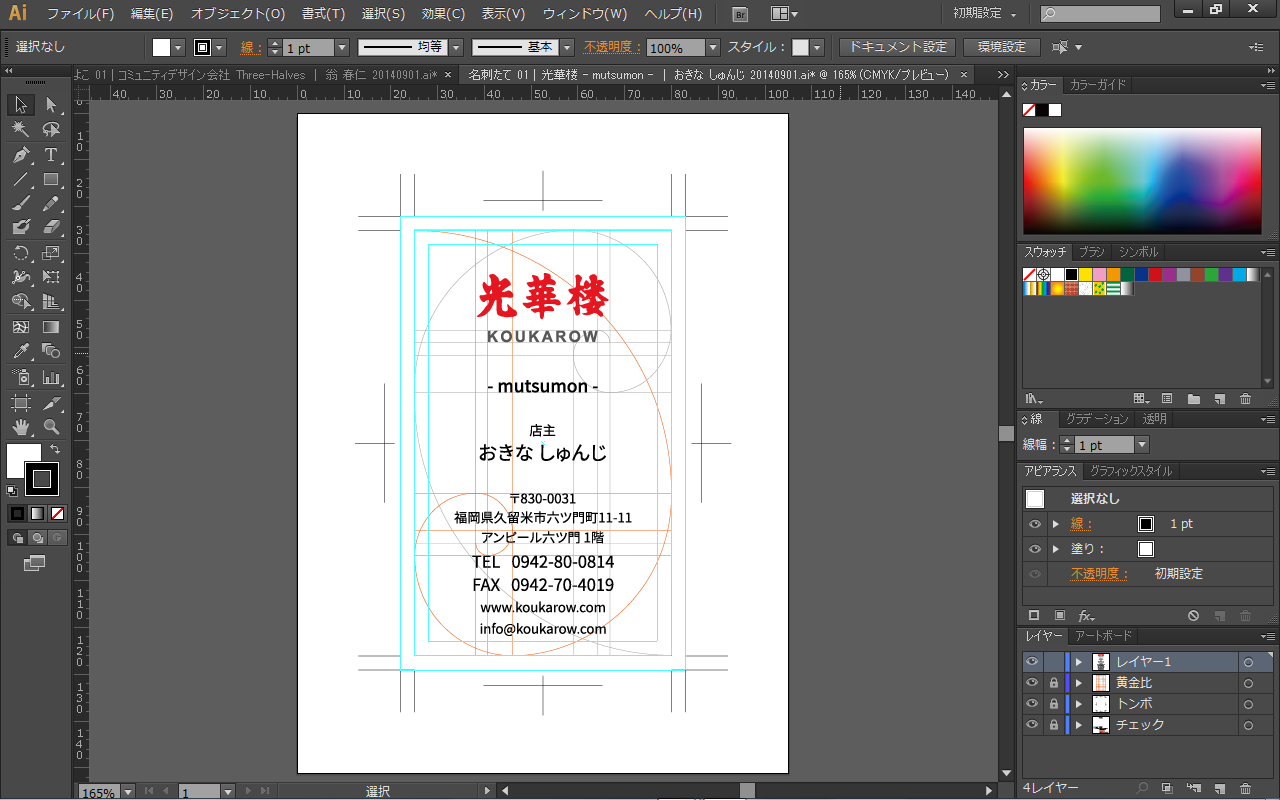1280x800 pixels.
Task: Pick the Eyedropper tool
Action: (21, 351)
